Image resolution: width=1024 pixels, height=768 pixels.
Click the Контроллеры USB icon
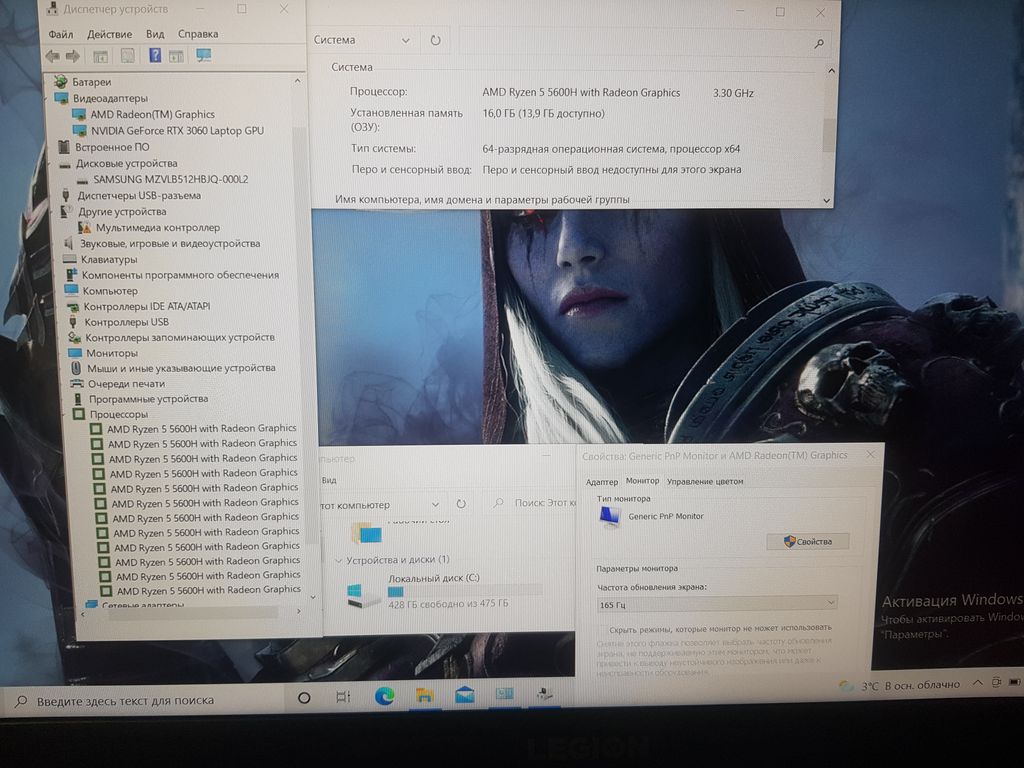[x=73, y=322]
